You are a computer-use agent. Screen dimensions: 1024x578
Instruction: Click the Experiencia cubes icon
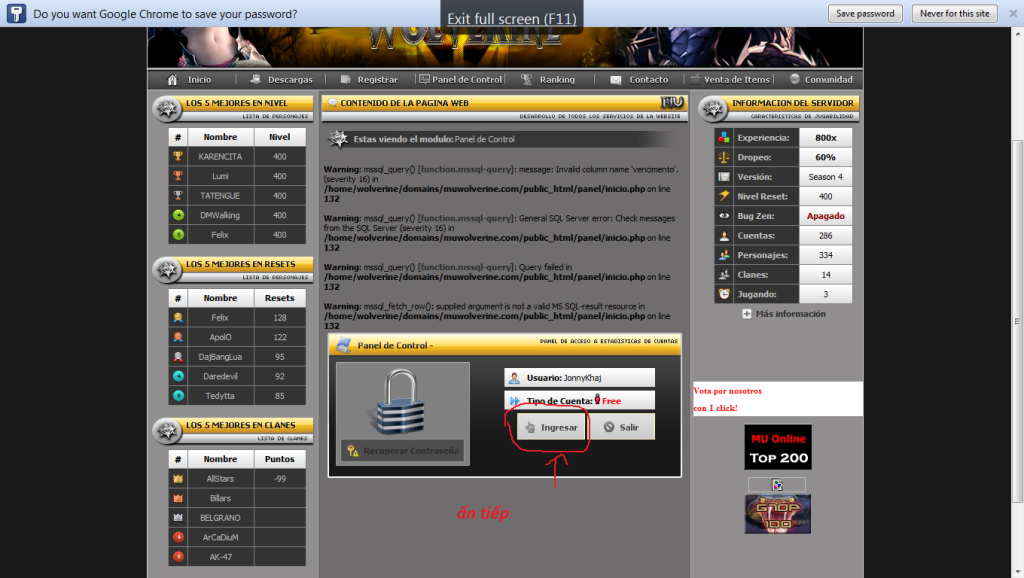(x=724, y=137)
